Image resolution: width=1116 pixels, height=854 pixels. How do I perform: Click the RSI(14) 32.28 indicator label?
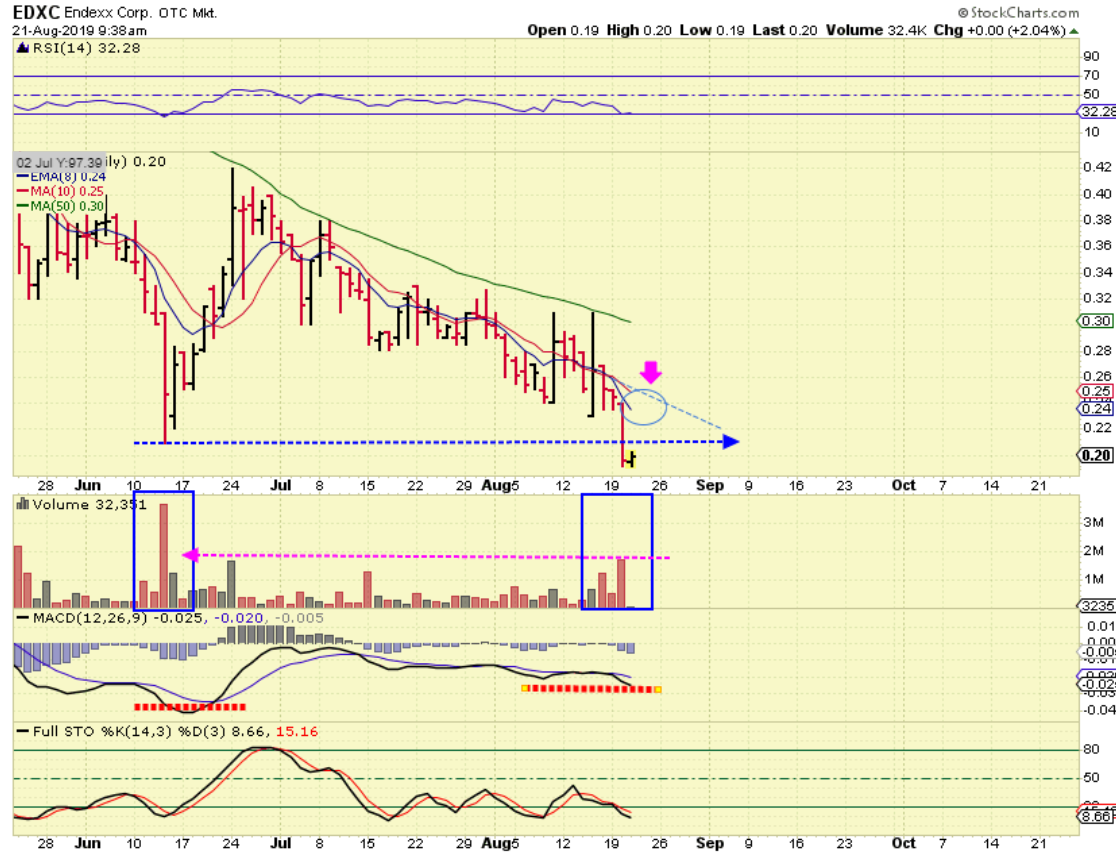(x=85, y=48)
